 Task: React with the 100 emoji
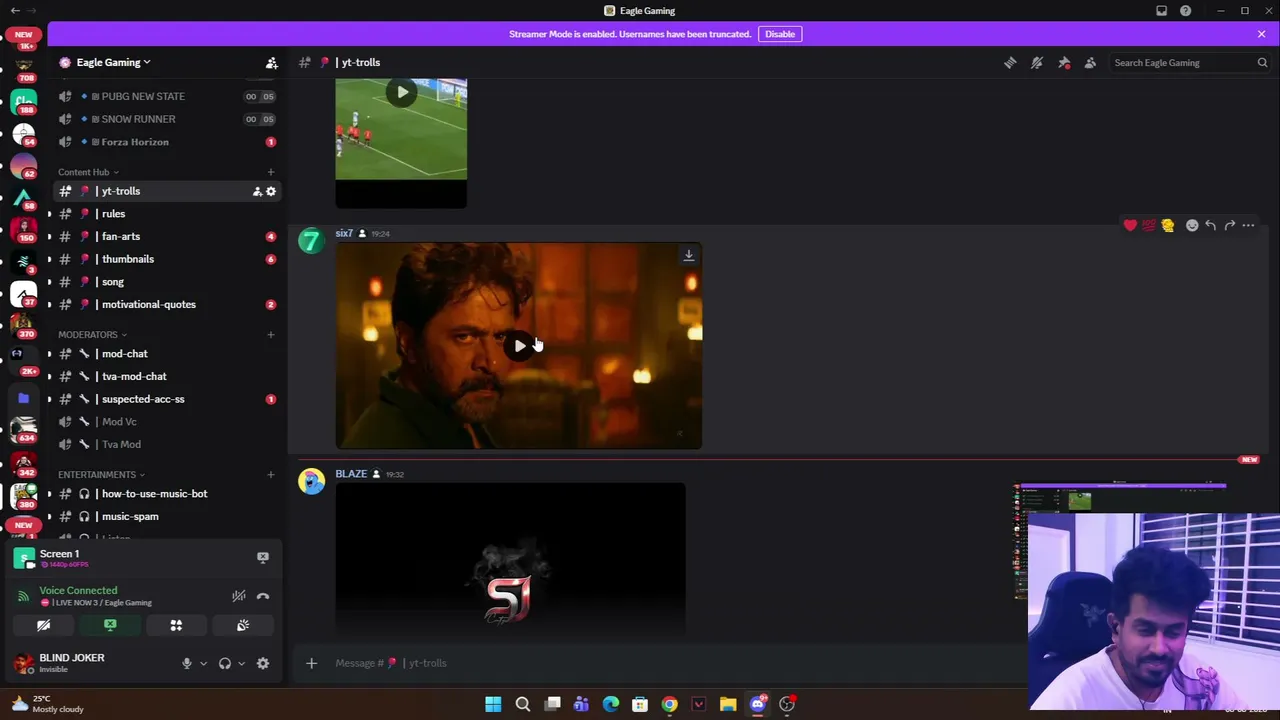1149,226
